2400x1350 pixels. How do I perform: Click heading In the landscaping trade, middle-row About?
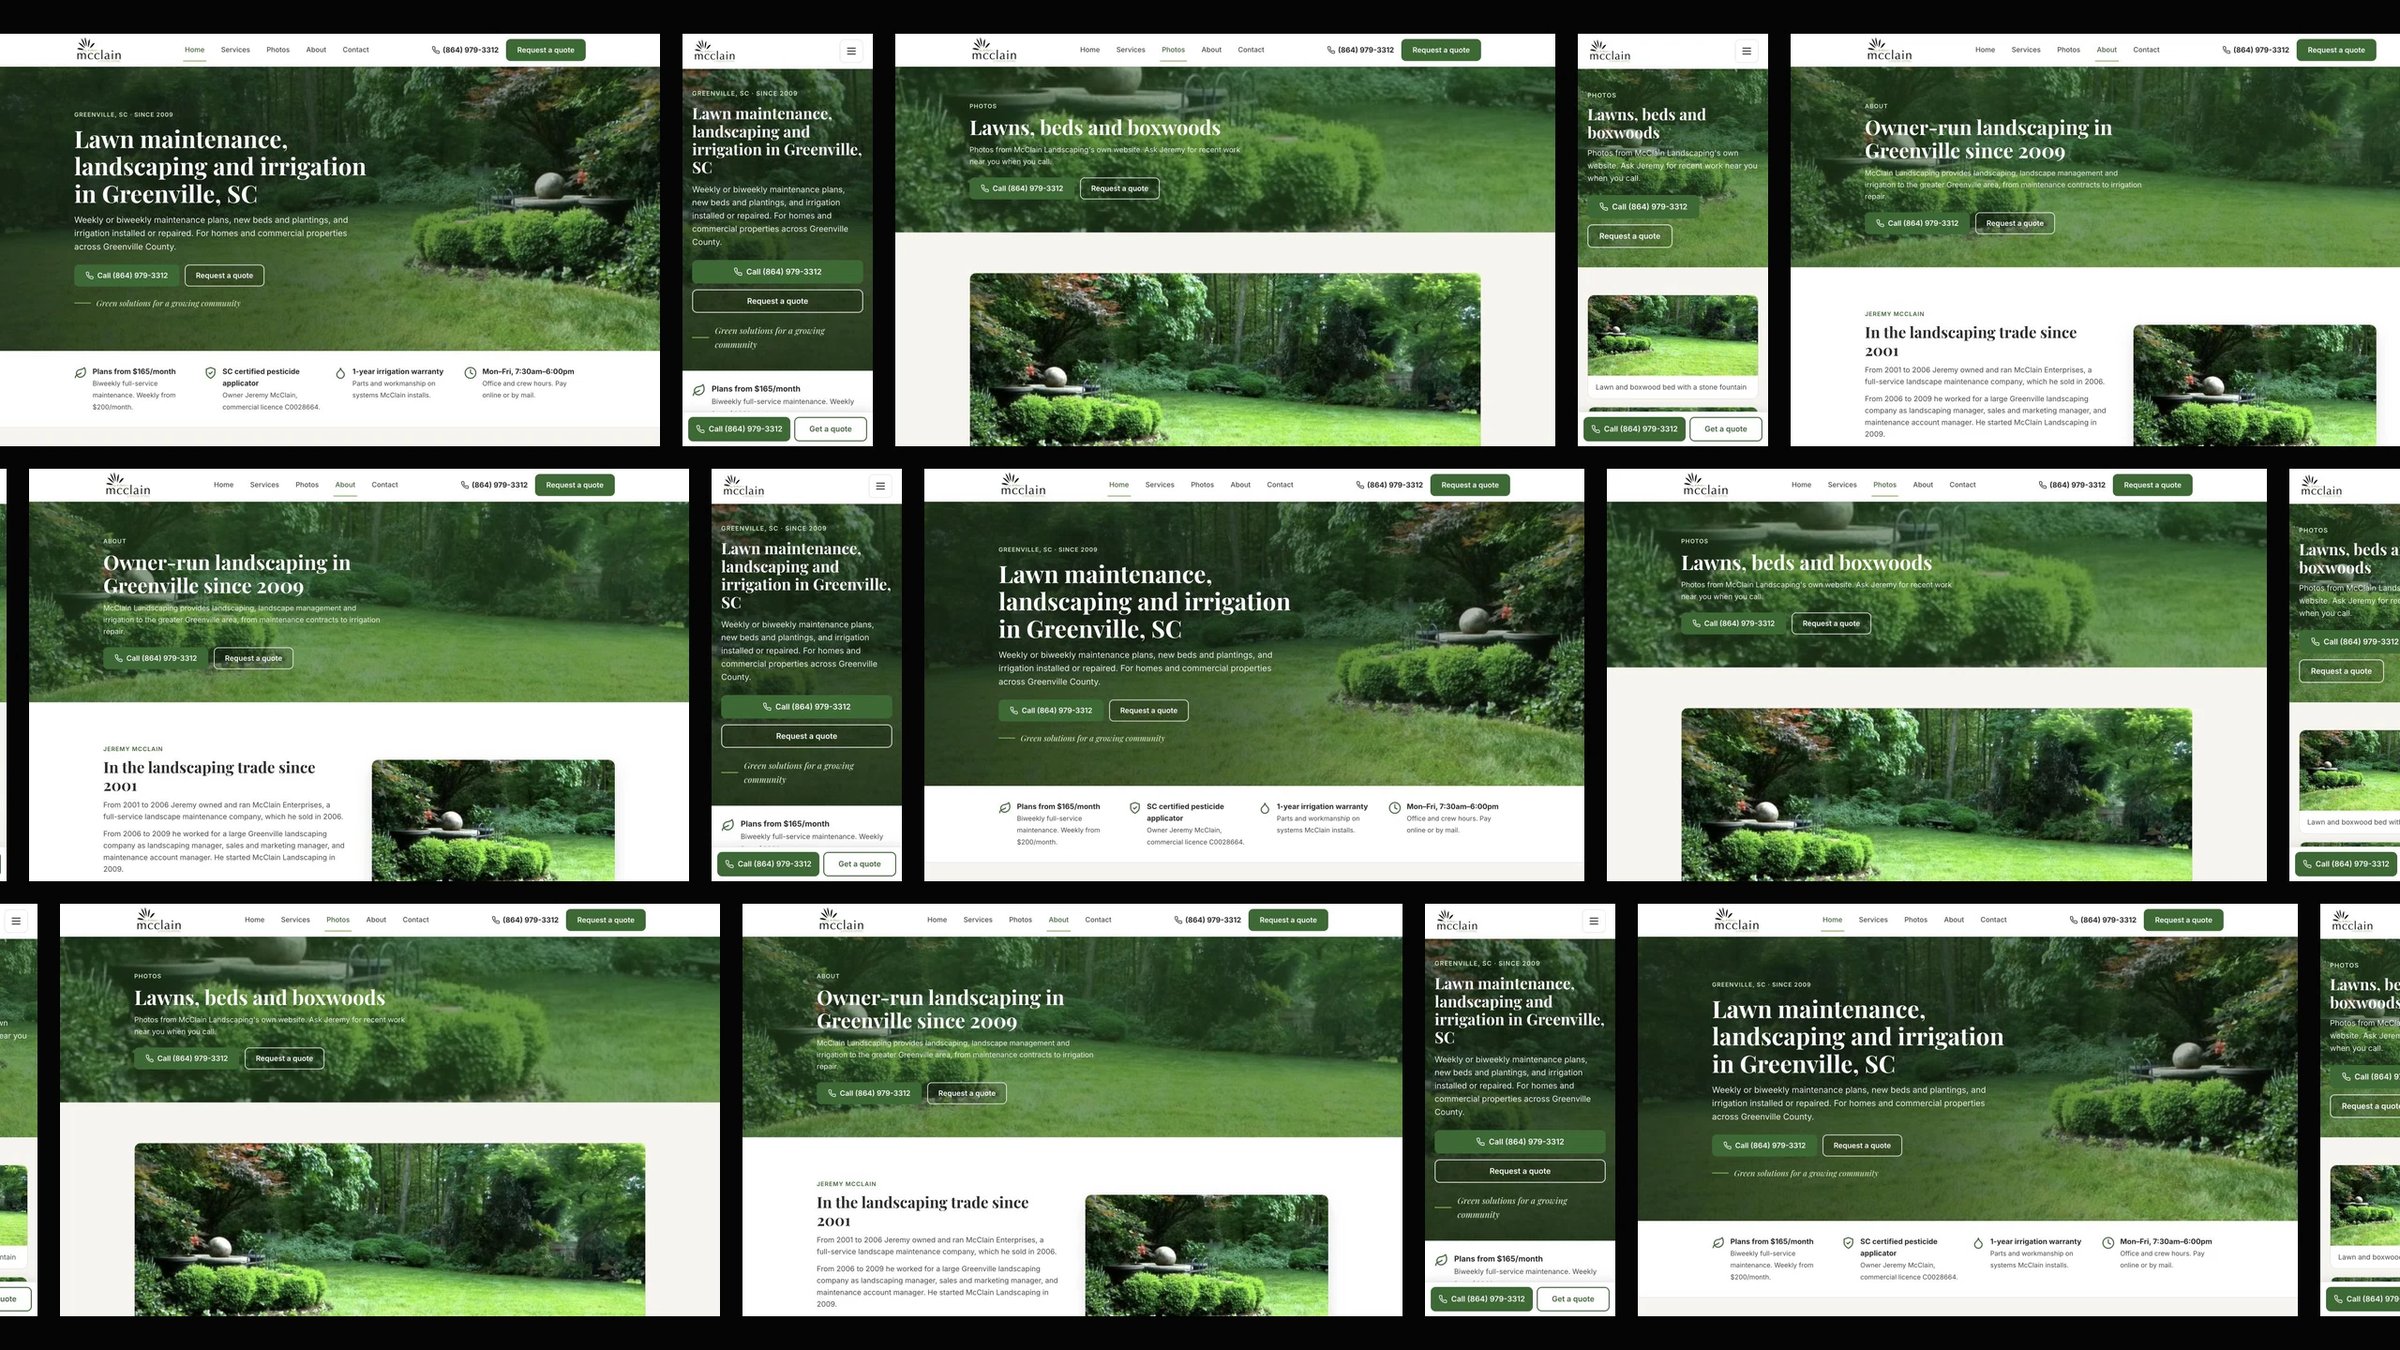click(209, 777)
